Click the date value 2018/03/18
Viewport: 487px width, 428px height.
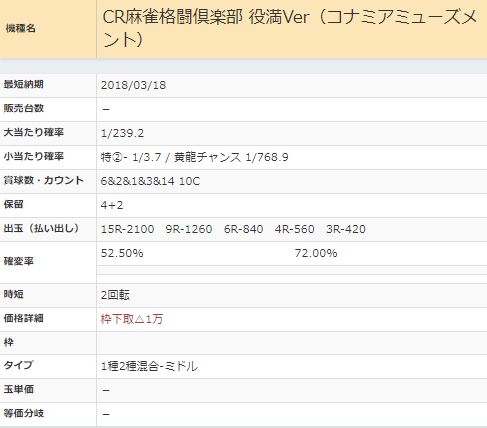coord(133,85)
